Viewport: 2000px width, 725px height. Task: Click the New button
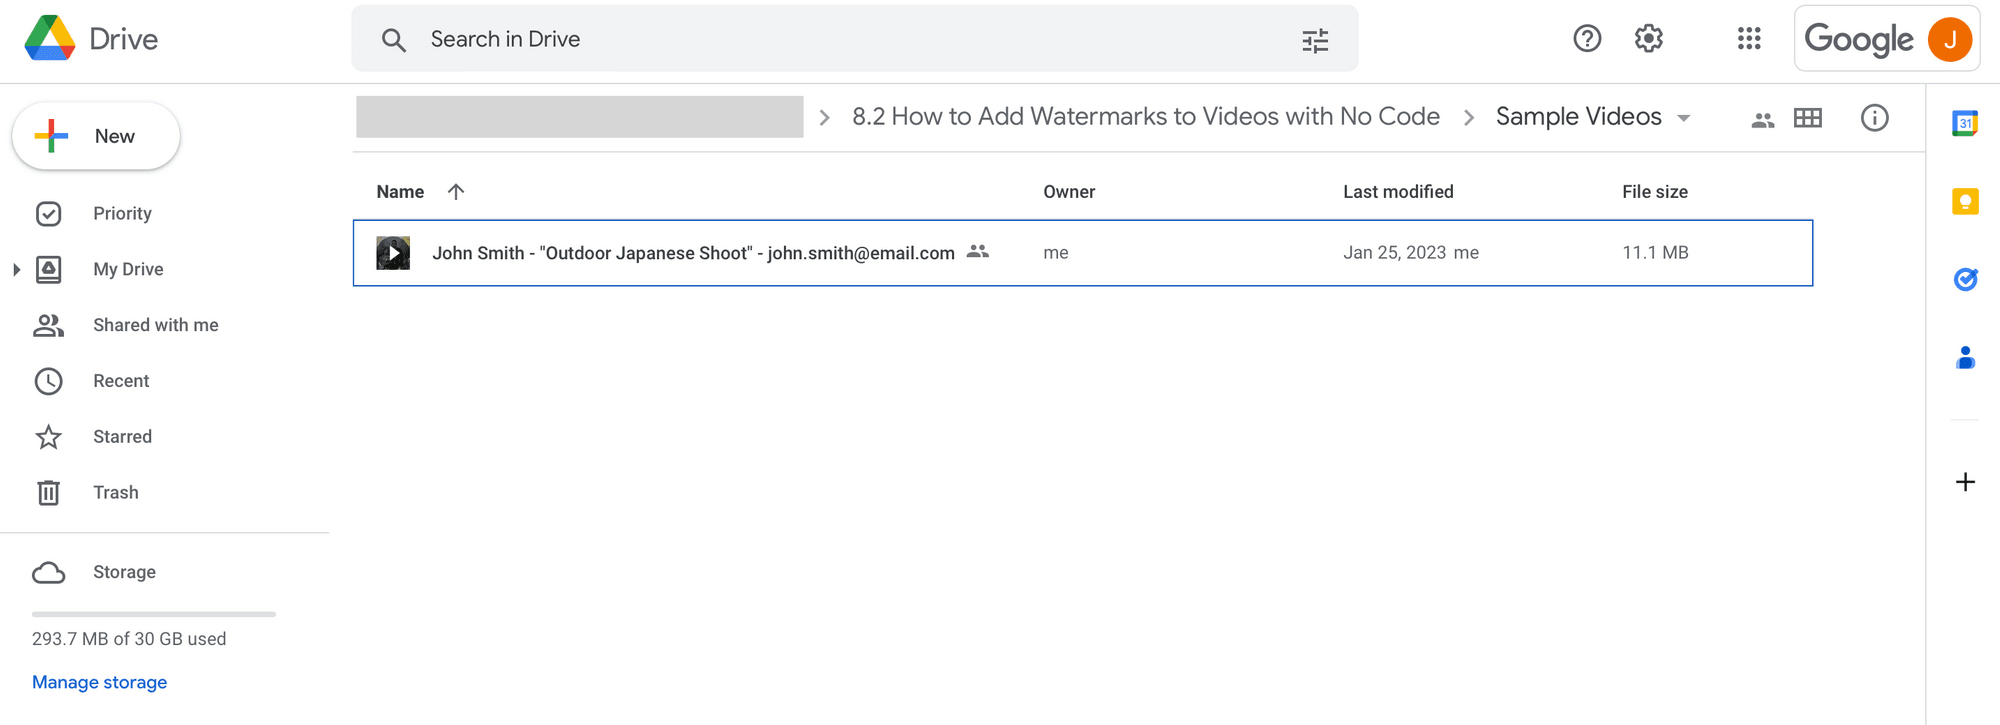[x=96, y=136]
